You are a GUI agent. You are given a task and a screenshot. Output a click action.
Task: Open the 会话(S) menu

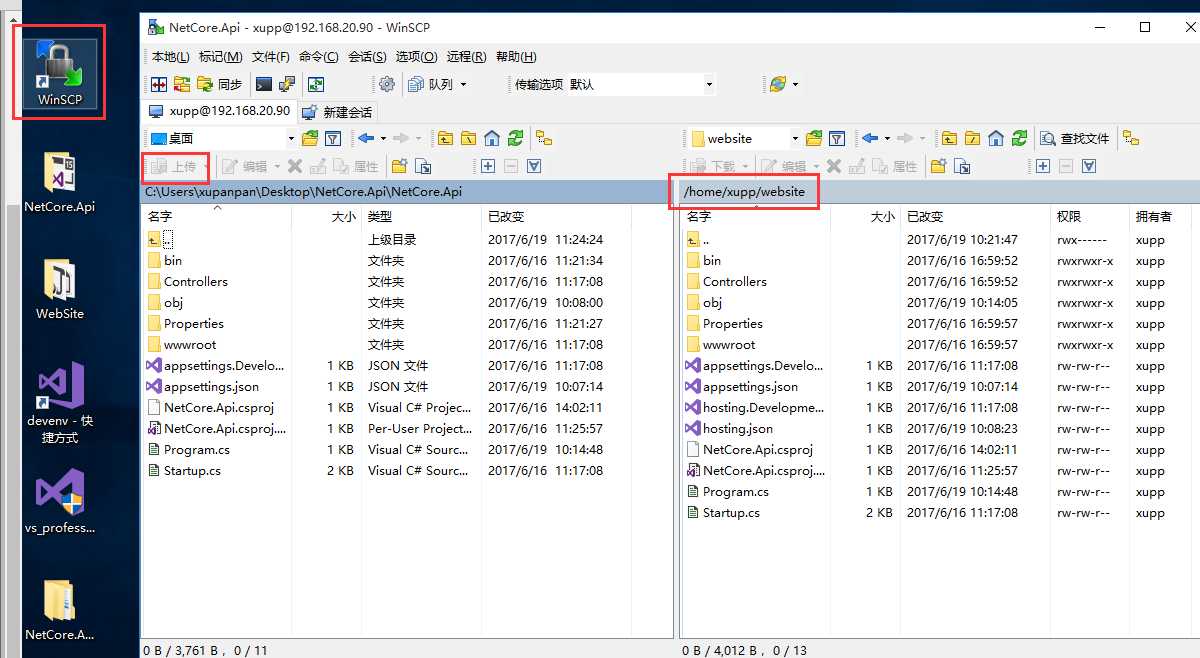tap(367, 57)
